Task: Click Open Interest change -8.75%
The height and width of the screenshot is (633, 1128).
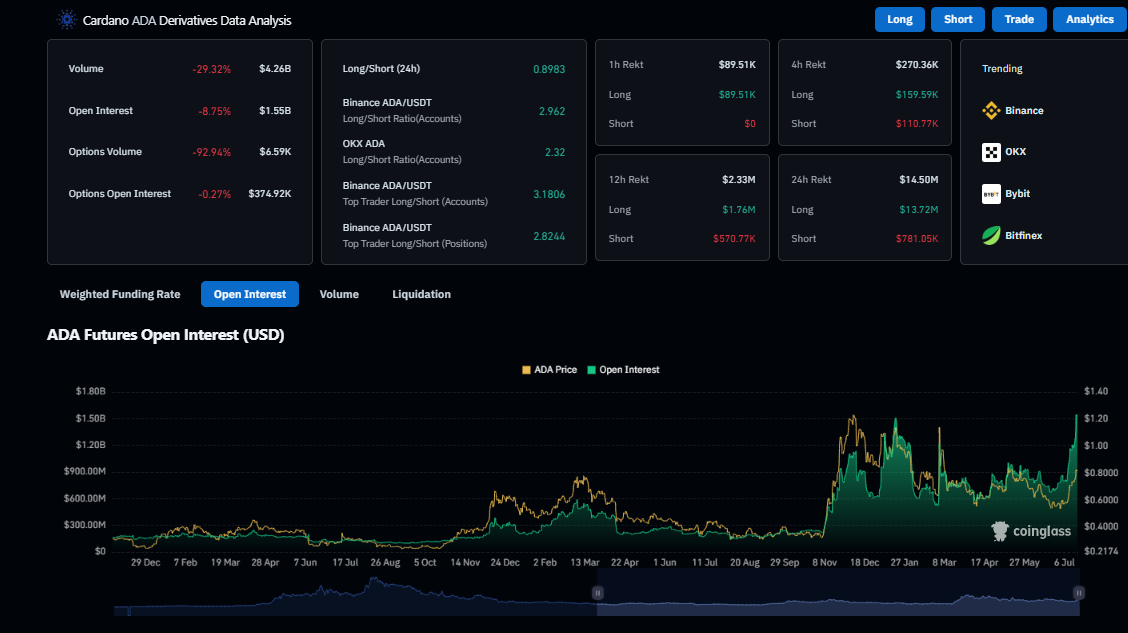Action: coord(214,111)
